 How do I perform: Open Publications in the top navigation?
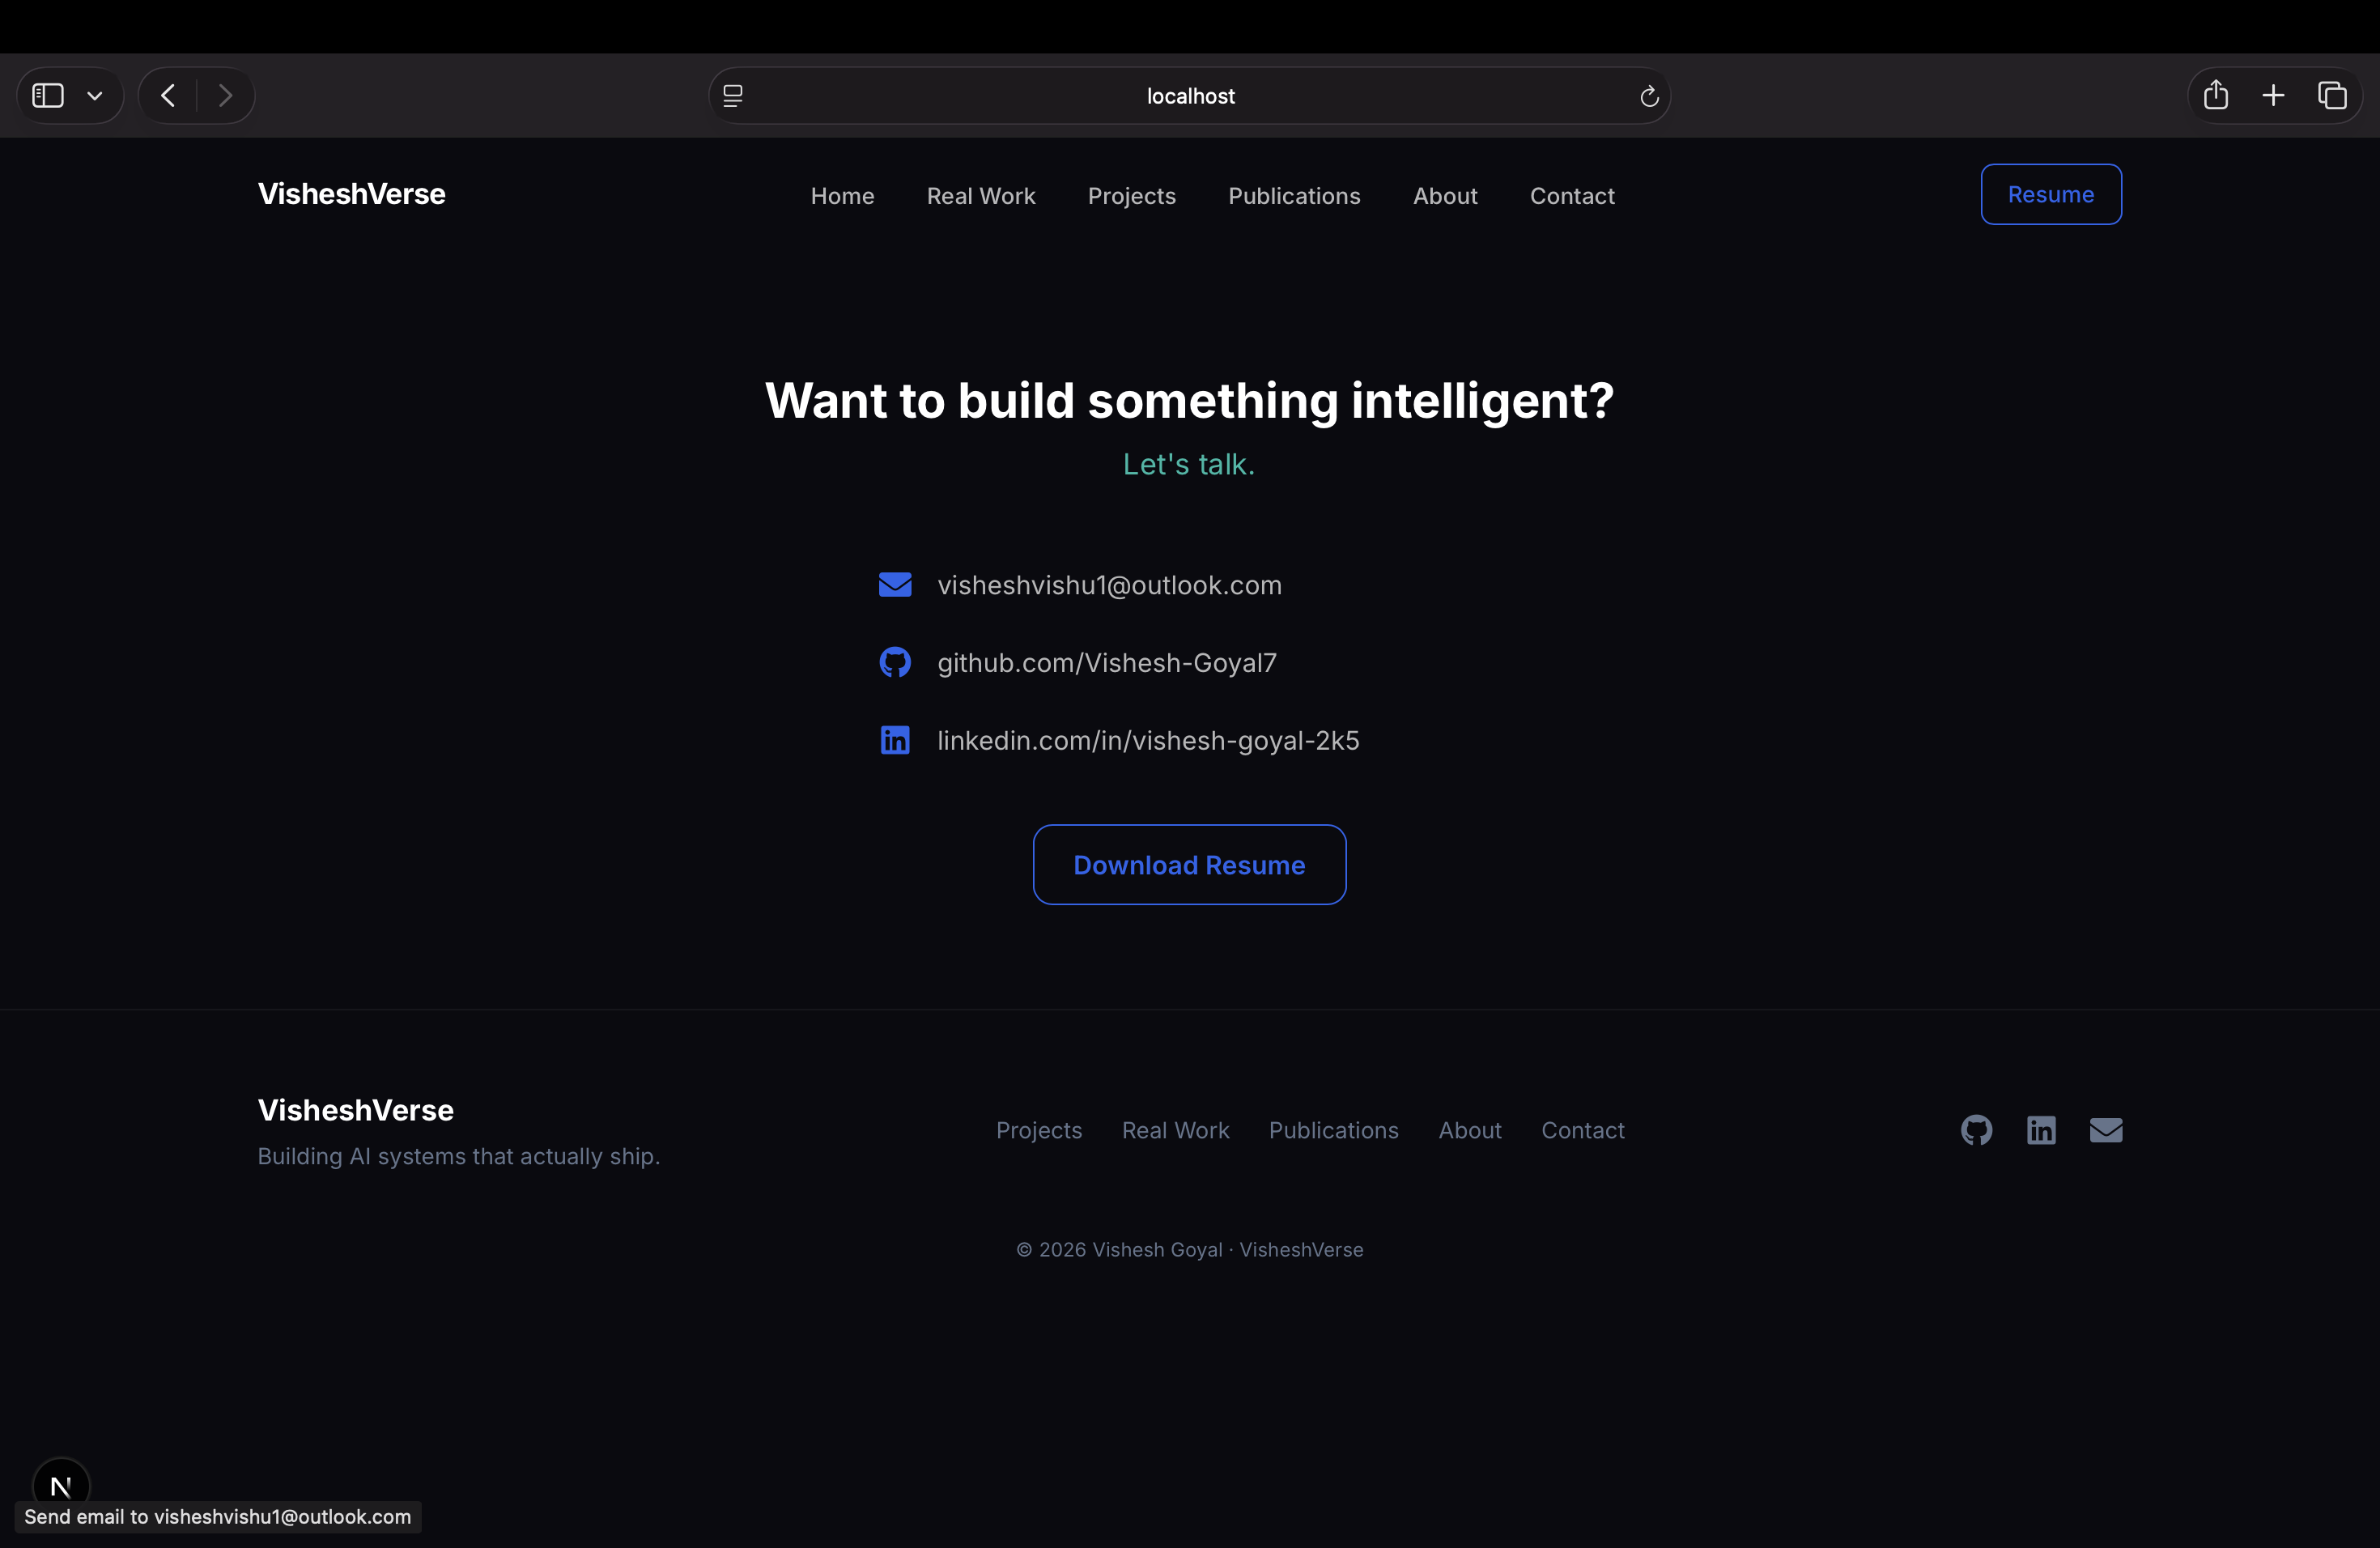(1294, 196)
